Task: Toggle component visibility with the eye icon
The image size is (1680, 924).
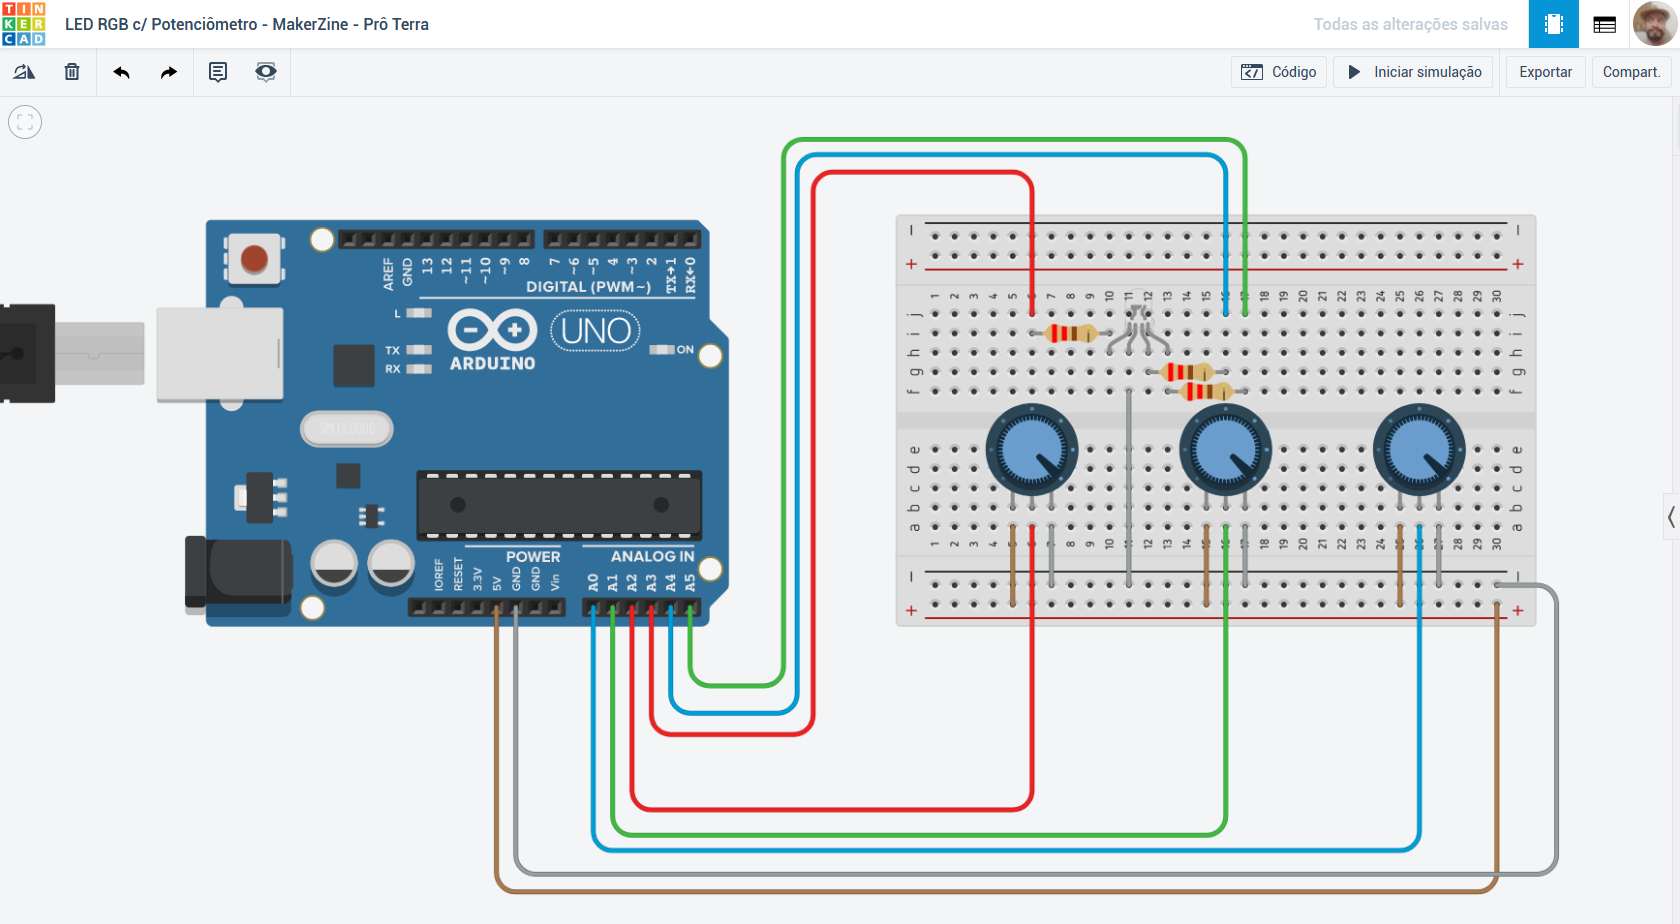Action: click(265, 72)
